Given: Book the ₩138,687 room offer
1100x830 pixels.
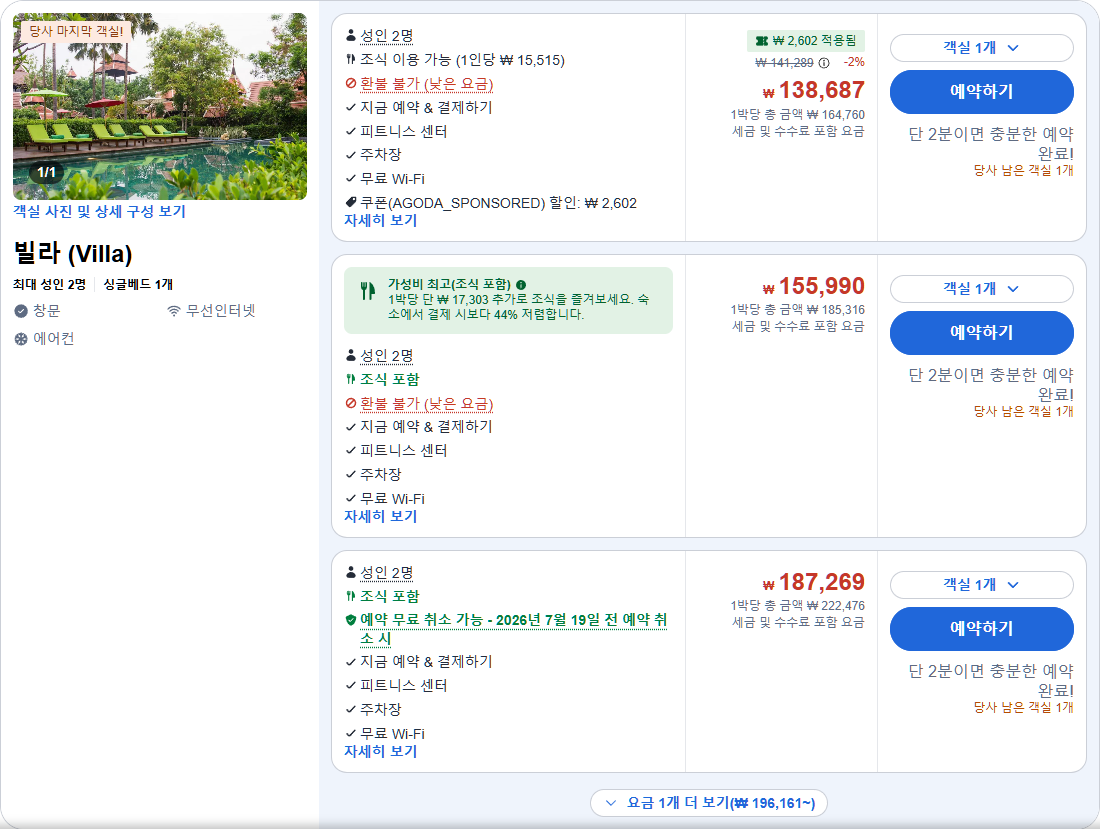Looking at the screenshot, I should coord(981,92).
